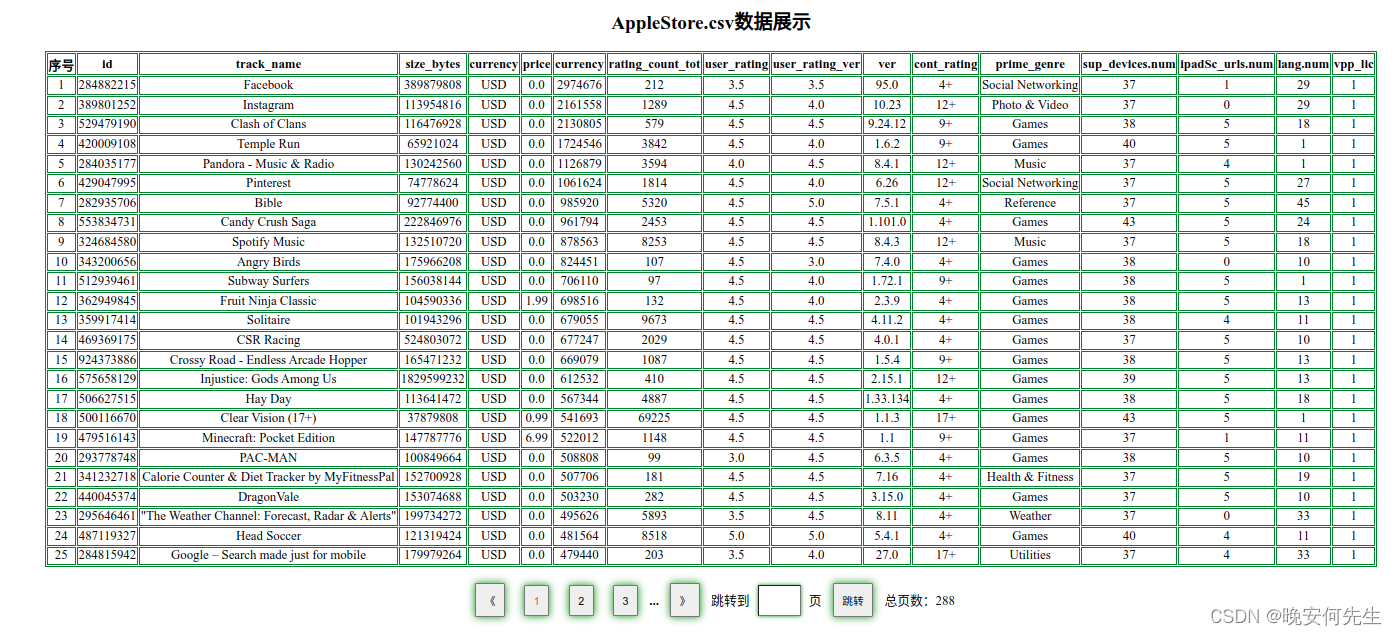Click the Pandora - Music & Radio cell
Viewport: 1397px width, 635px height.
tap(268, 164)
